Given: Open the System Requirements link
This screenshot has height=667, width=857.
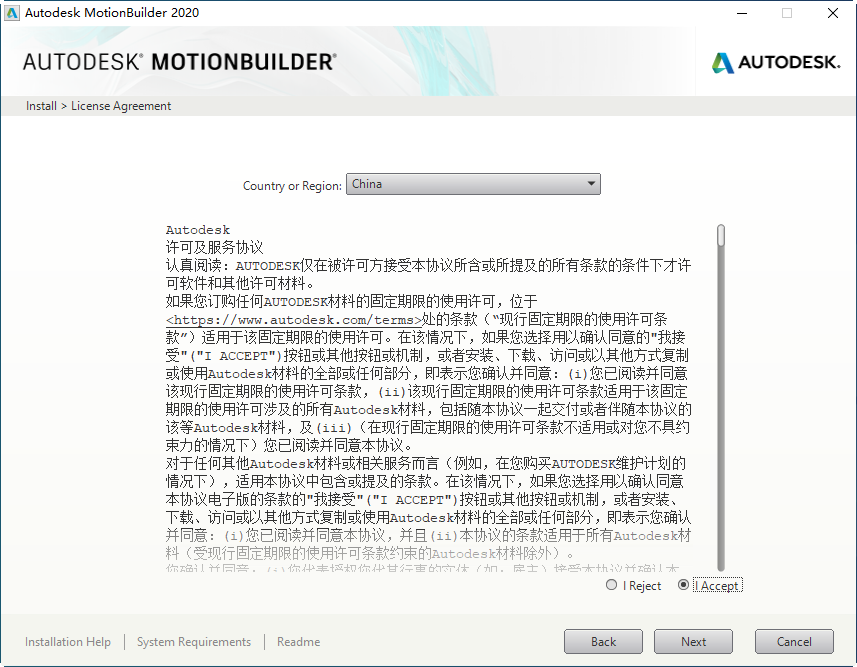Looking at the screenshot, I should 194,642.
